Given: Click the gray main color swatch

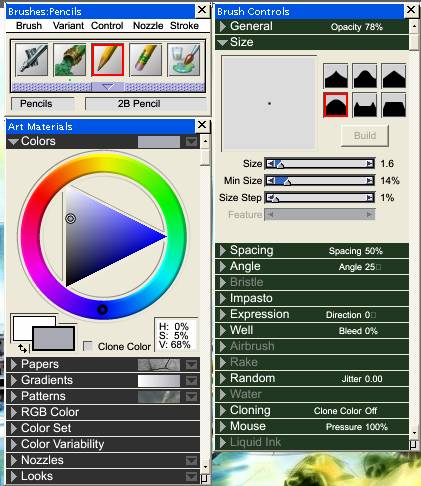Looking at the screenshot, I should (53, 338).
